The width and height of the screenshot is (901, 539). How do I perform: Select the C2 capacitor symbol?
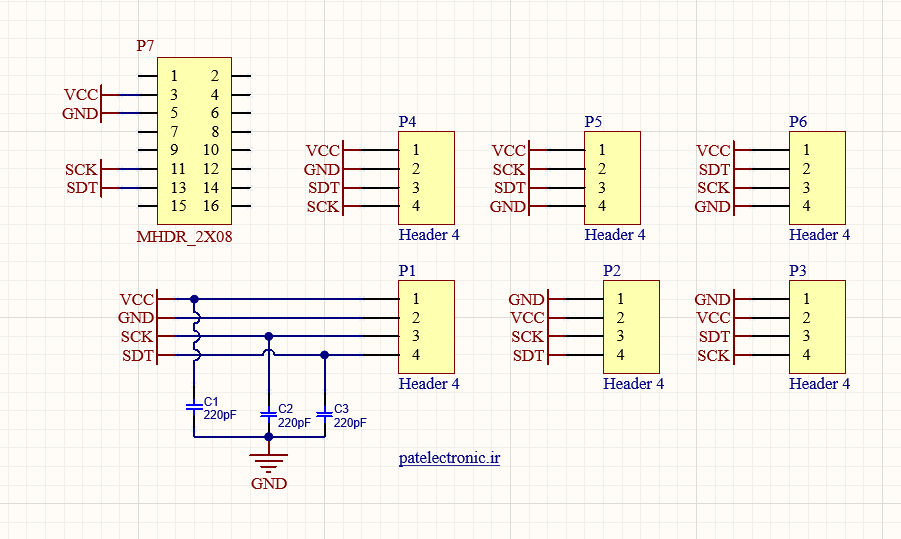[268, 414]
